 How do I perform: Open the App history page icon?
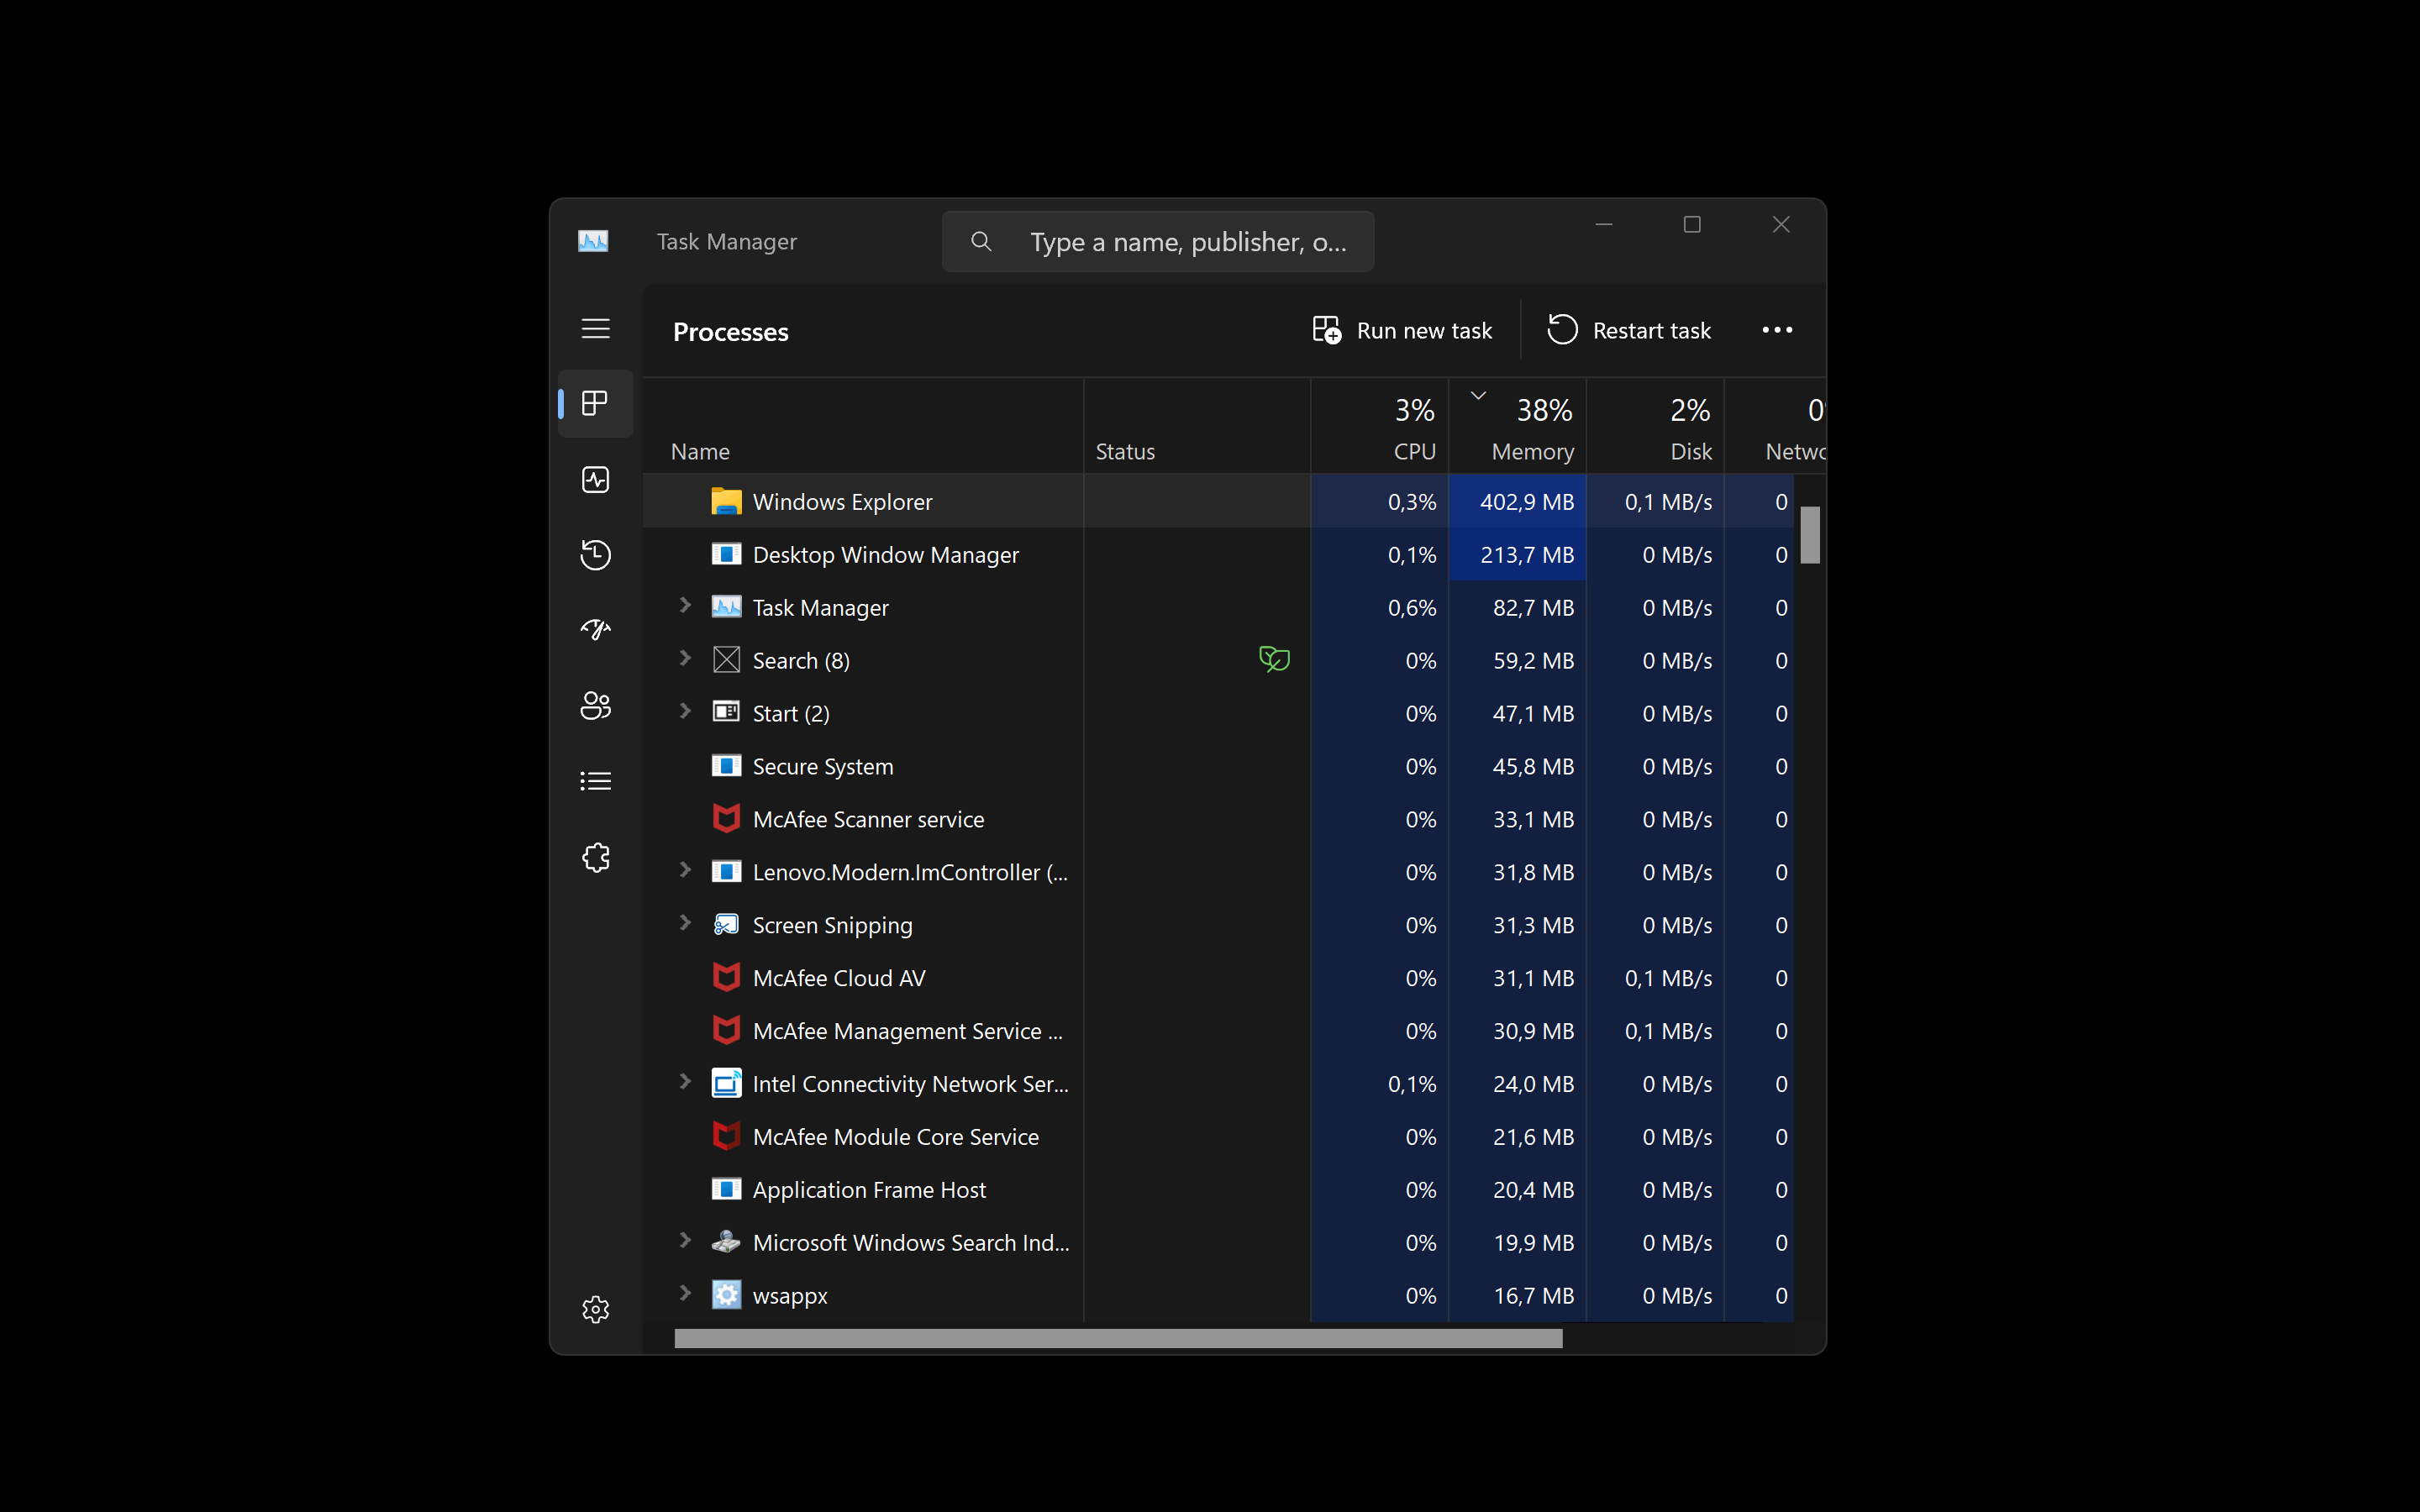click(x=595, y=555)
